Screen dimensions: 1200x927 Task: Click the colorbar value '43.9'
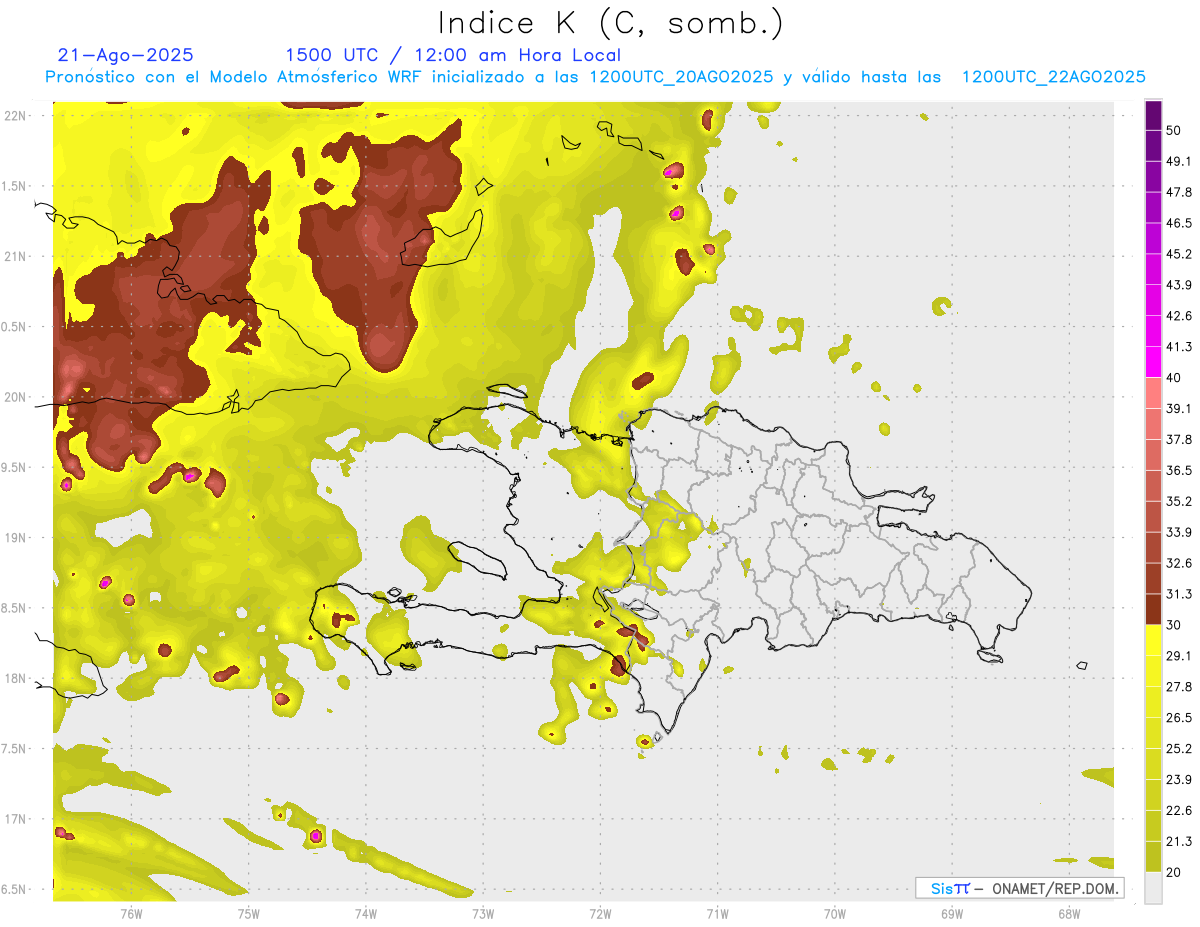point(1180,285)
